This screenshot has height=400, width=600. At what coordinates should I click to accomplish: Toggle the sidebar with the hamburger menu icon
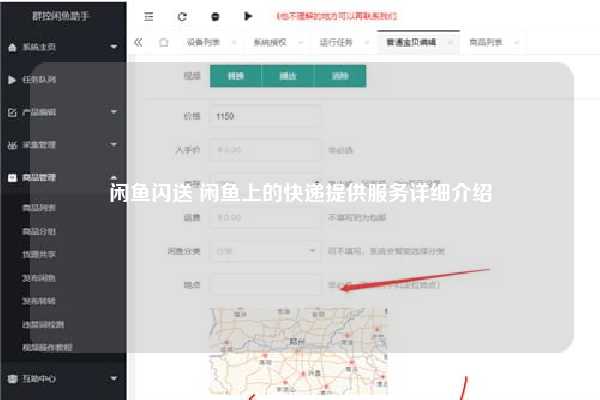(148, 16)
